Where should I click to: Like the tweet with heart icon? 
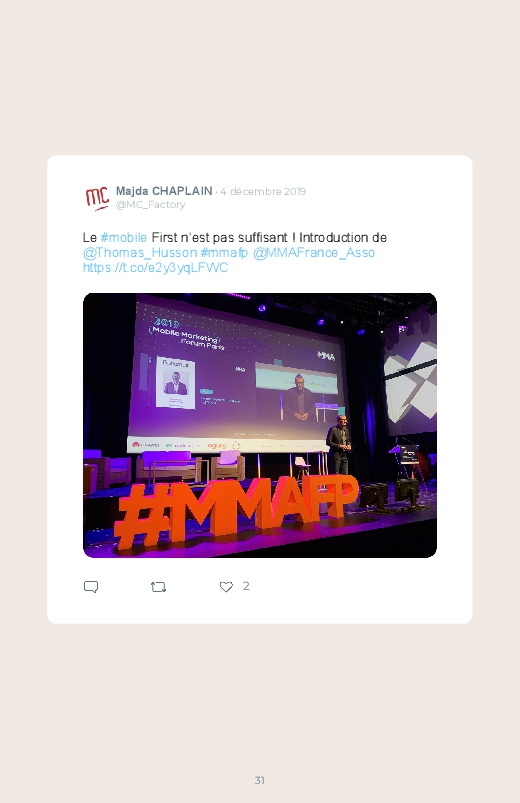coord(226,587)
